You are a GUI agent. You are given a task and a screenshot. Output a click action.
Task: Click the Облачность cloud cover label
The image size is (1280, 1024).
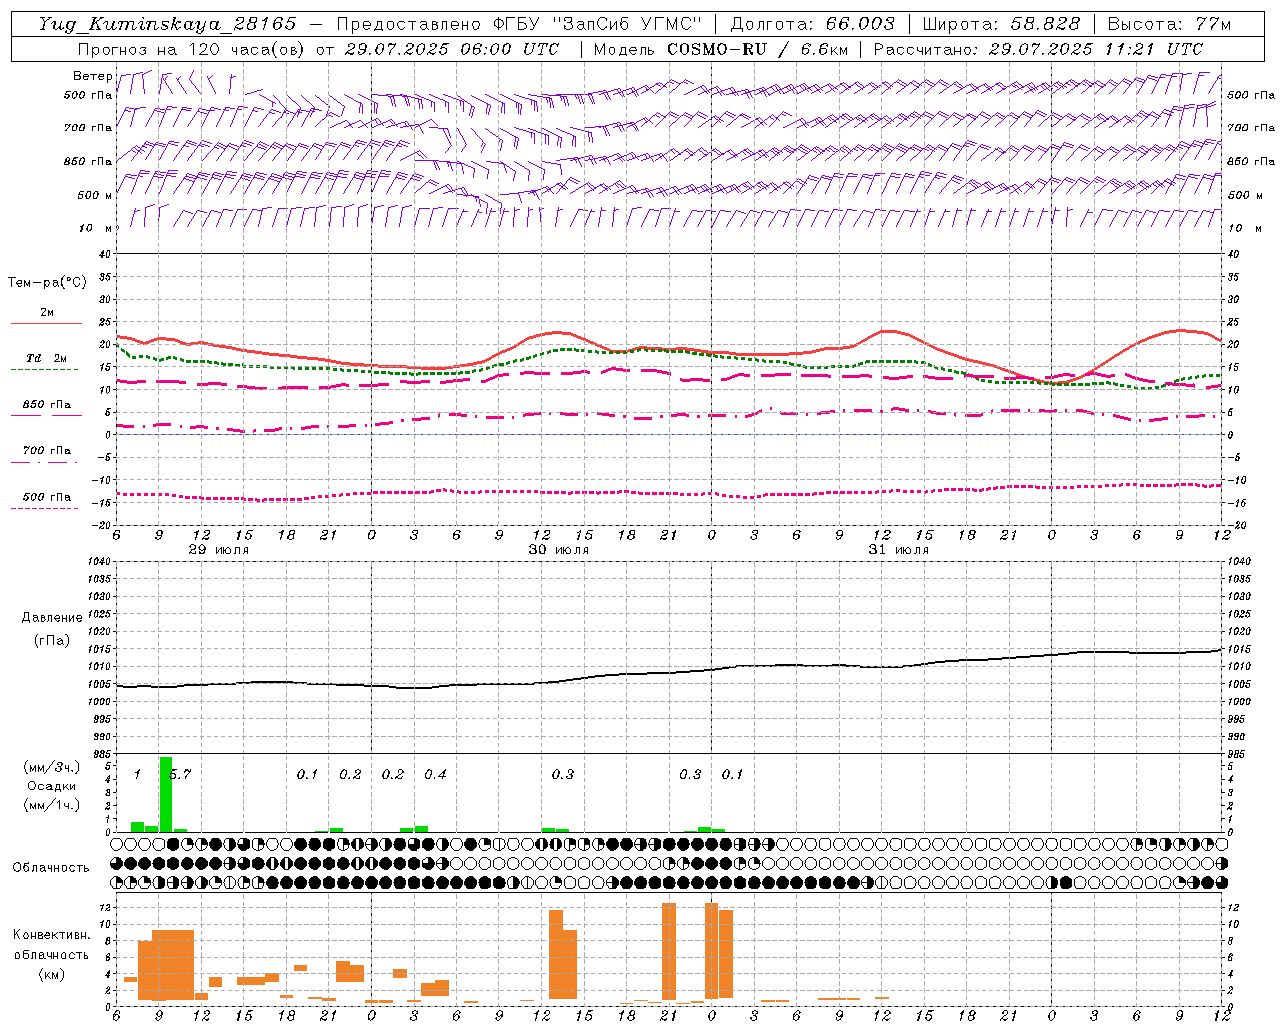click(51, 868)
